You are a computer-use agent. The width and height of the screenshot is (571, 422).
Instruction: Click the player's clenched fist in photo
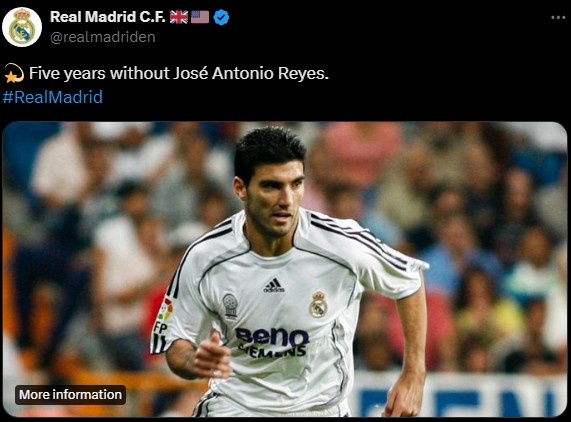pos(212,355)
